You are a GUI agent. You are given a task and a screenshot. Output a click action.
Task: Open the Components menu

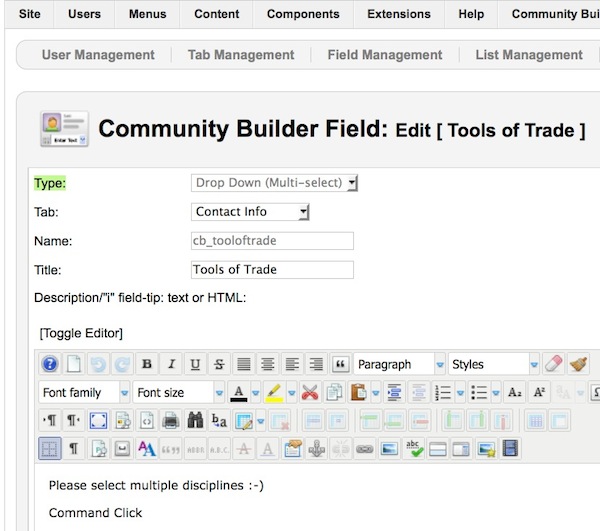tap(303, 14)
